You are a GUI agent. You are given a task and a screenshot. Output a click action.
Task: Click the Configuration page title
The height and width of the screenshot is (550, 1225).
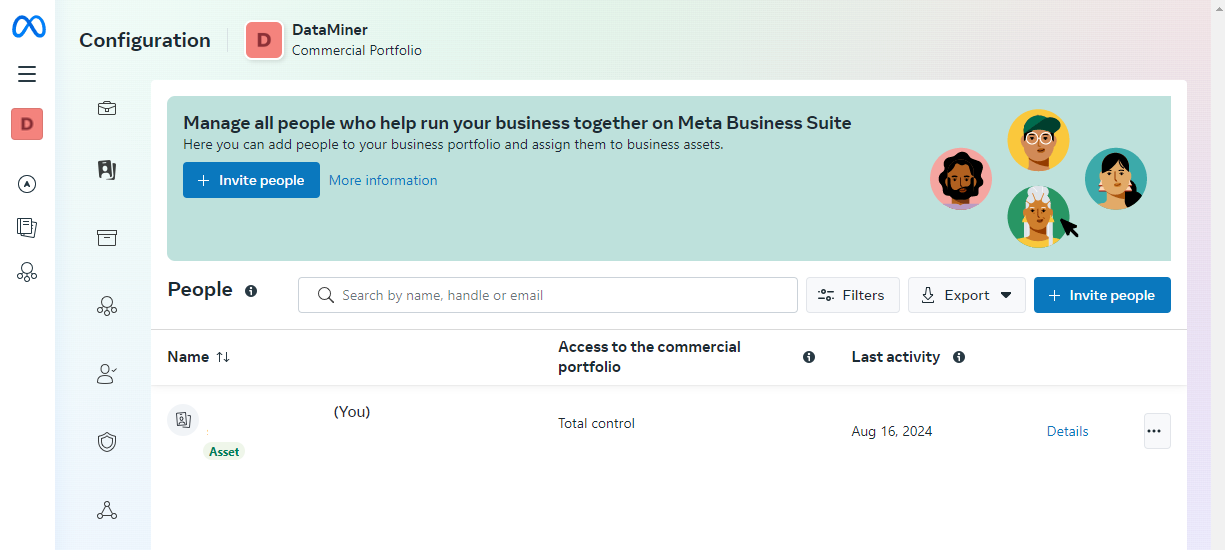(145, 40)
